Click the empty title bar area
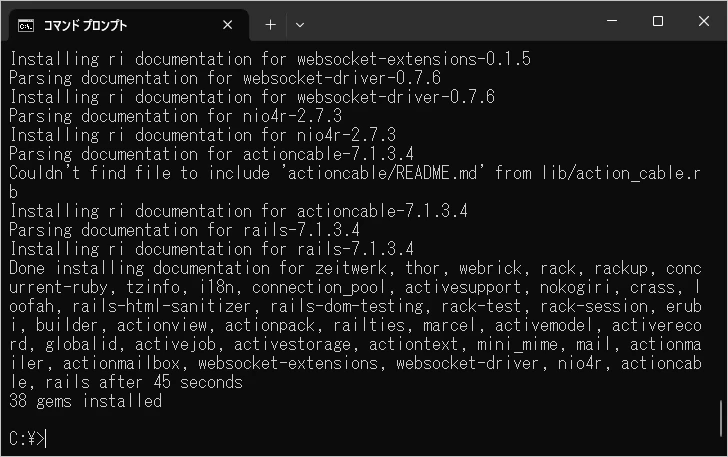728x457 pixels. 450,24
